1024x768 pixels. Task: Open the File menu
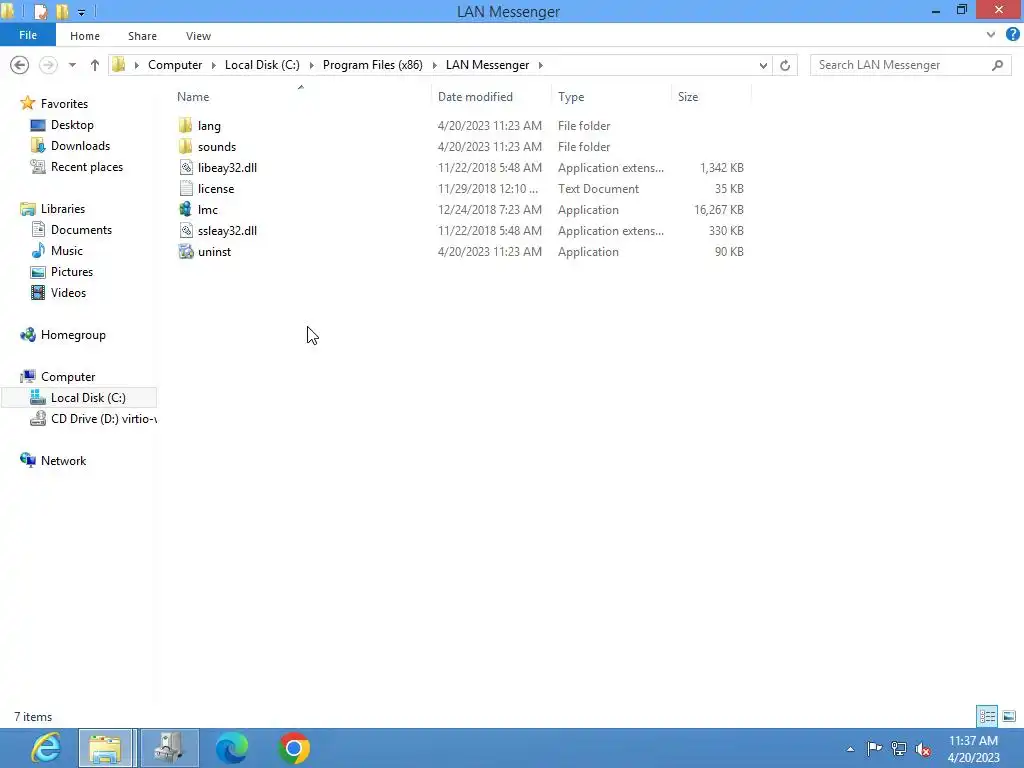tap(28, 35)
